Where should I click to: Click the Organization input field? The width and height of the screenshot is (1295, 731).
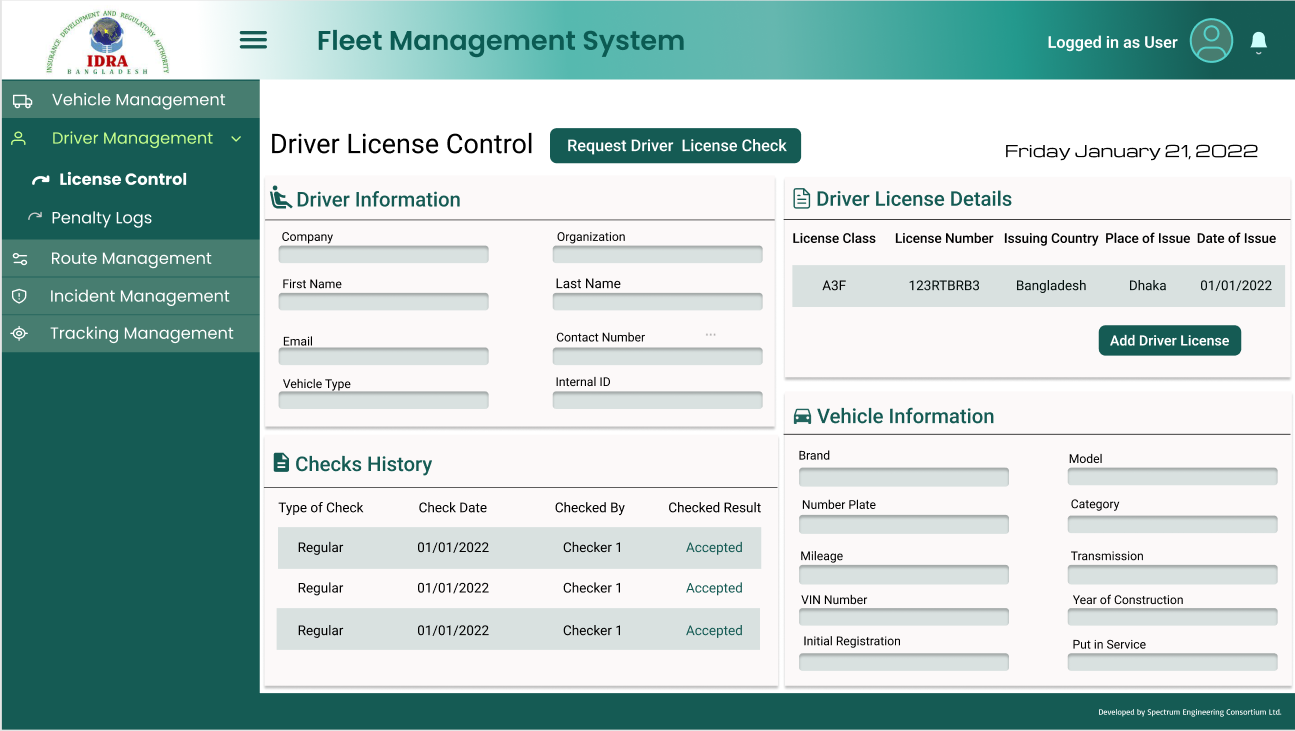click(658, 254)
